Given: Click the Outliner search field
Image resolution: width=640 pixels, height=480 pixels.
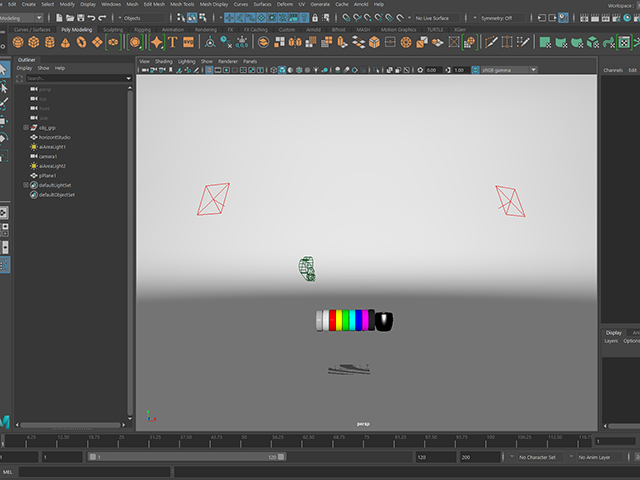Looking at the screenshot, I should [x=76, y=78].
